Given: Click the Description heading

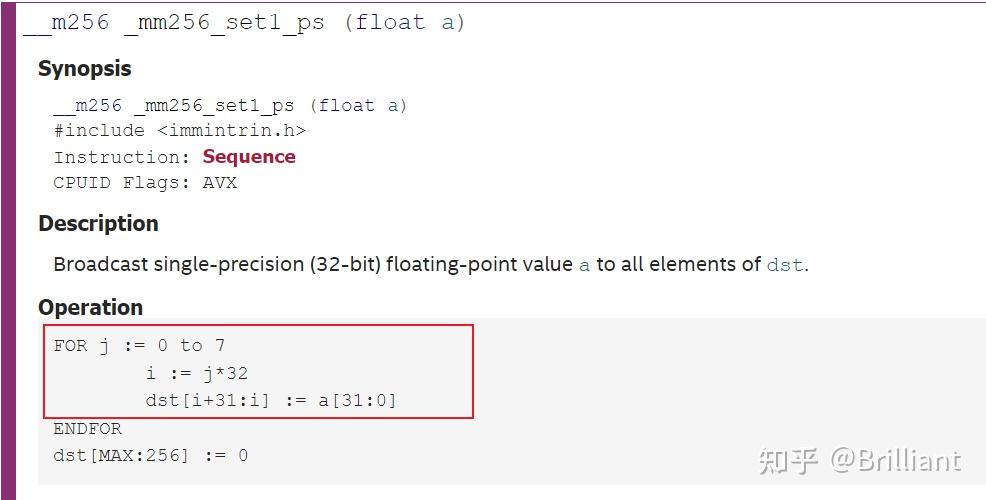Looking at the screenshot, I should click(x=98, y=223).
